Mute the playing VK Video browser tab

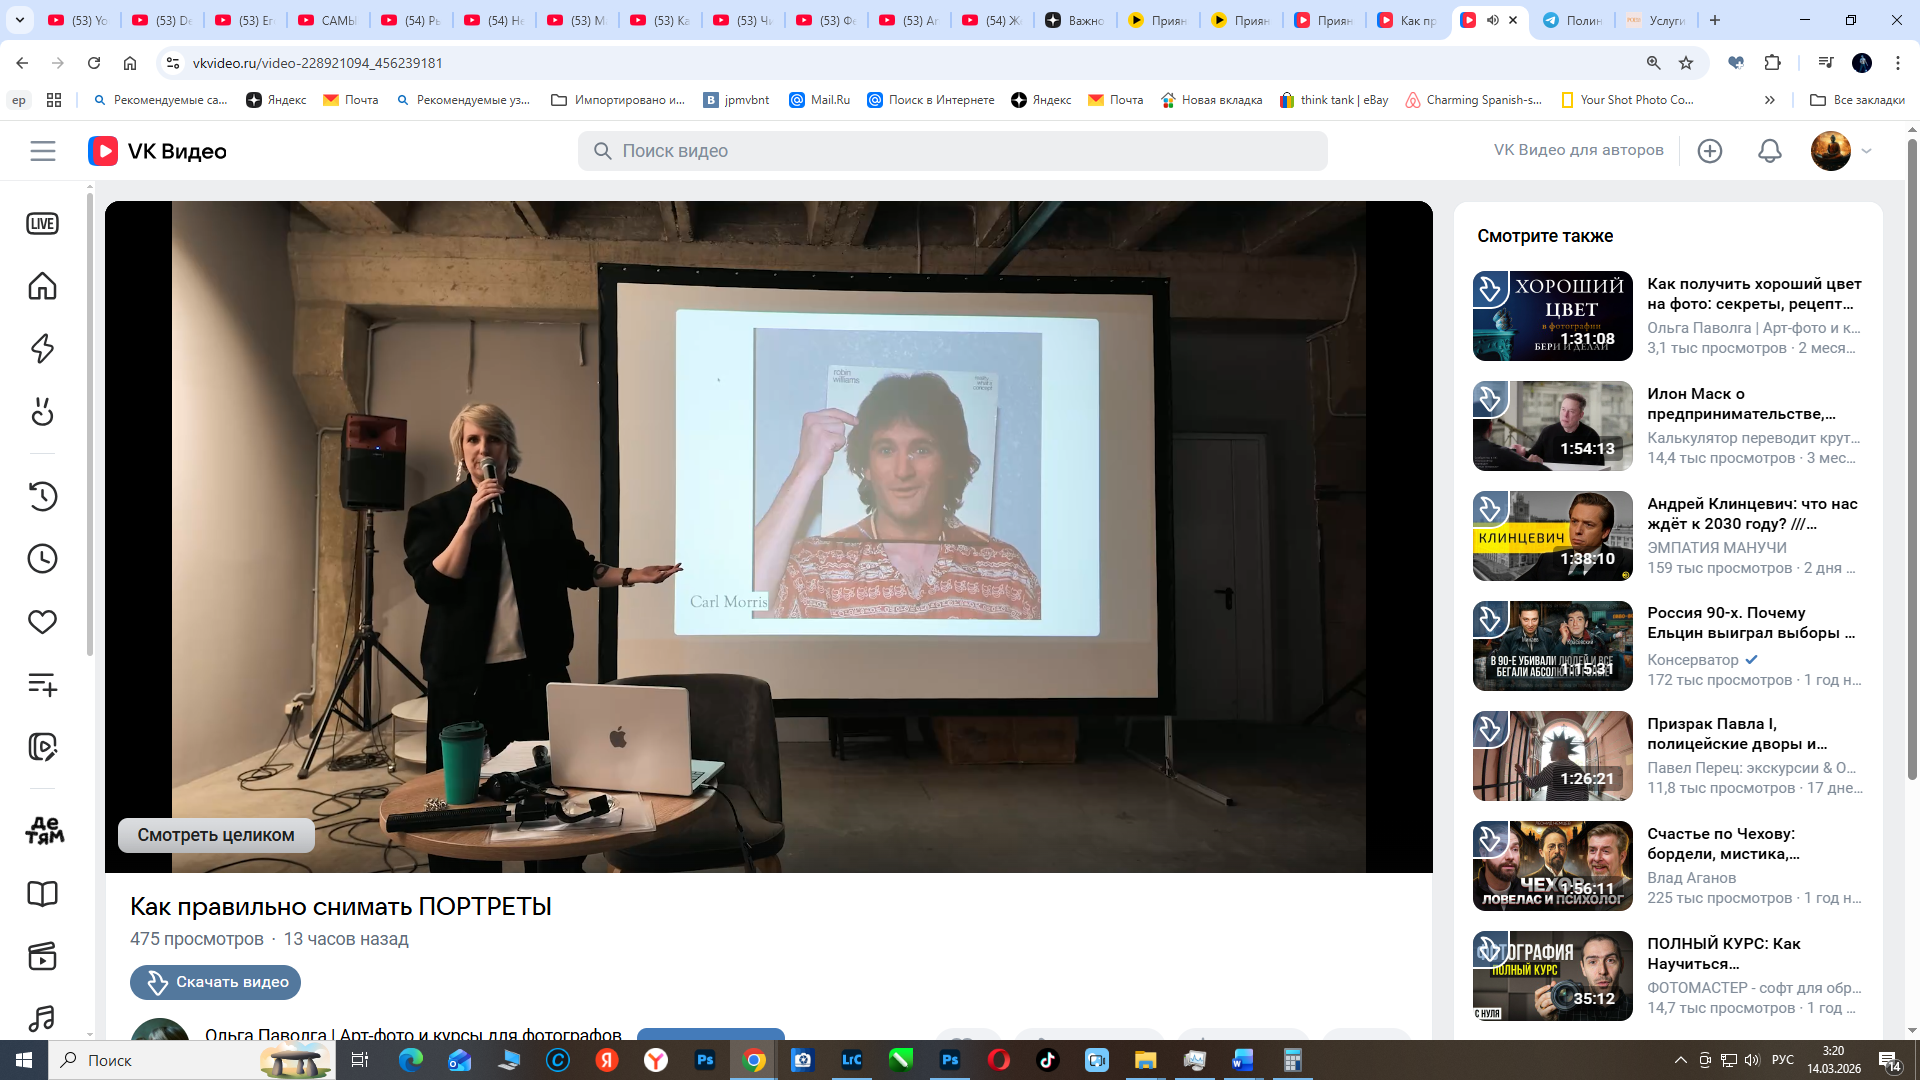point(1492,20)
